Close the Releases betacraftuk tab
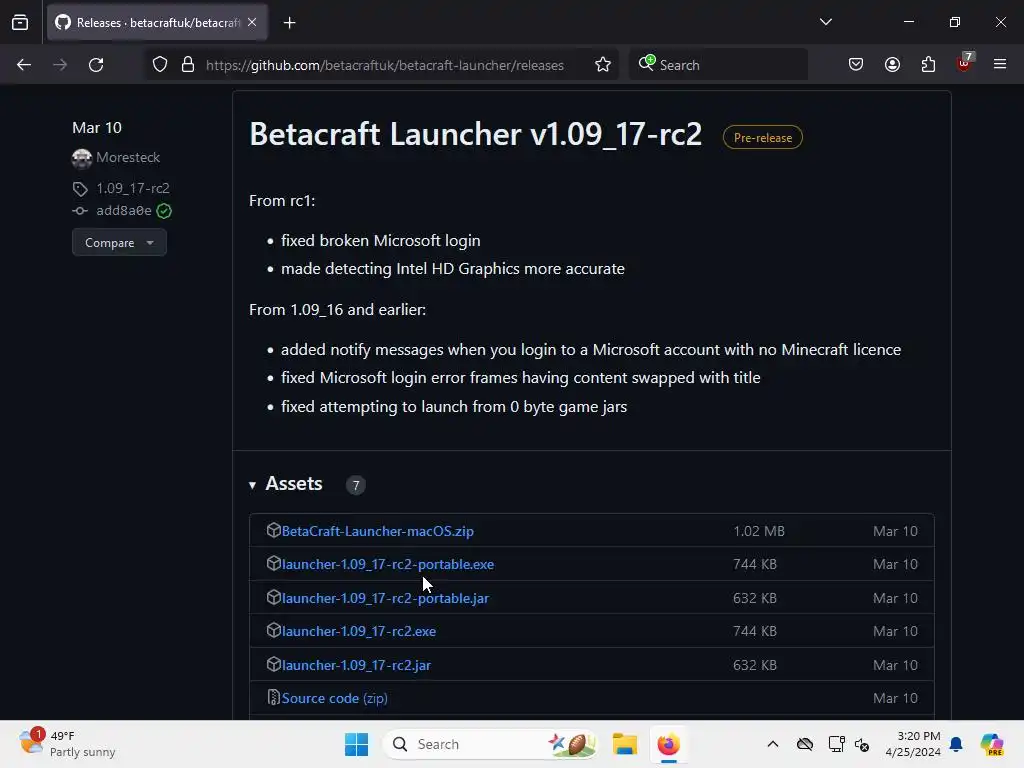Screen dimensions: 1024x768 pyautogui.click(x=252, y=22)
